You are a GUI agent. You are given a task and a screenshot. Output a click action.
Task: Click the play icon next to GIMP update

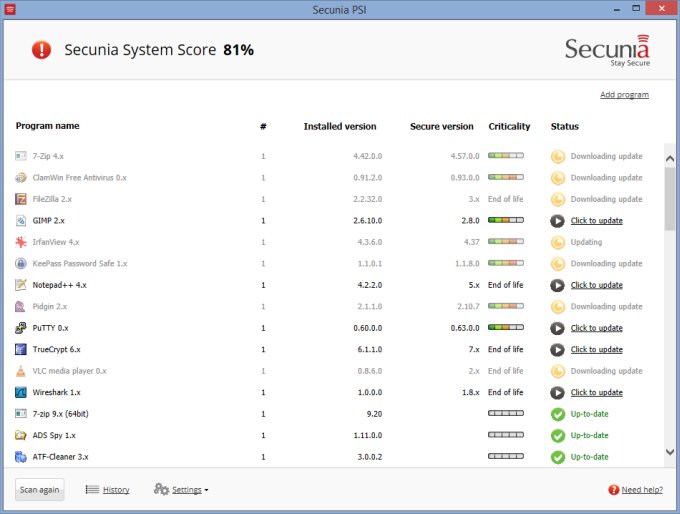558,220
